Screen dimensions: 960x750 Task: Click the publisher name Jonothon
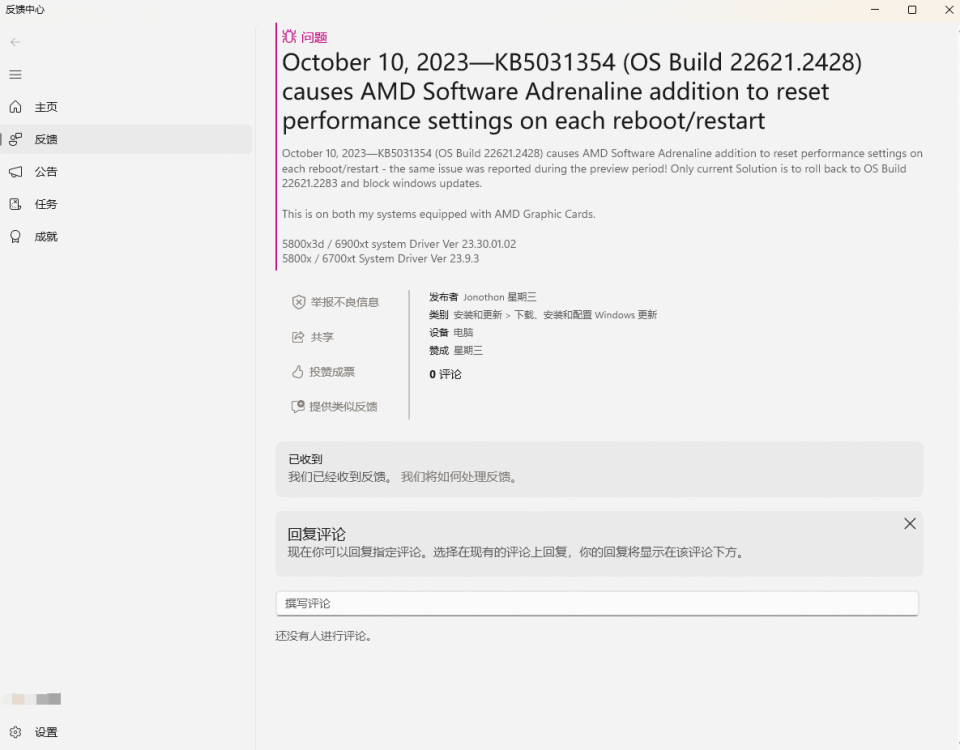click(x=484, y=297)
